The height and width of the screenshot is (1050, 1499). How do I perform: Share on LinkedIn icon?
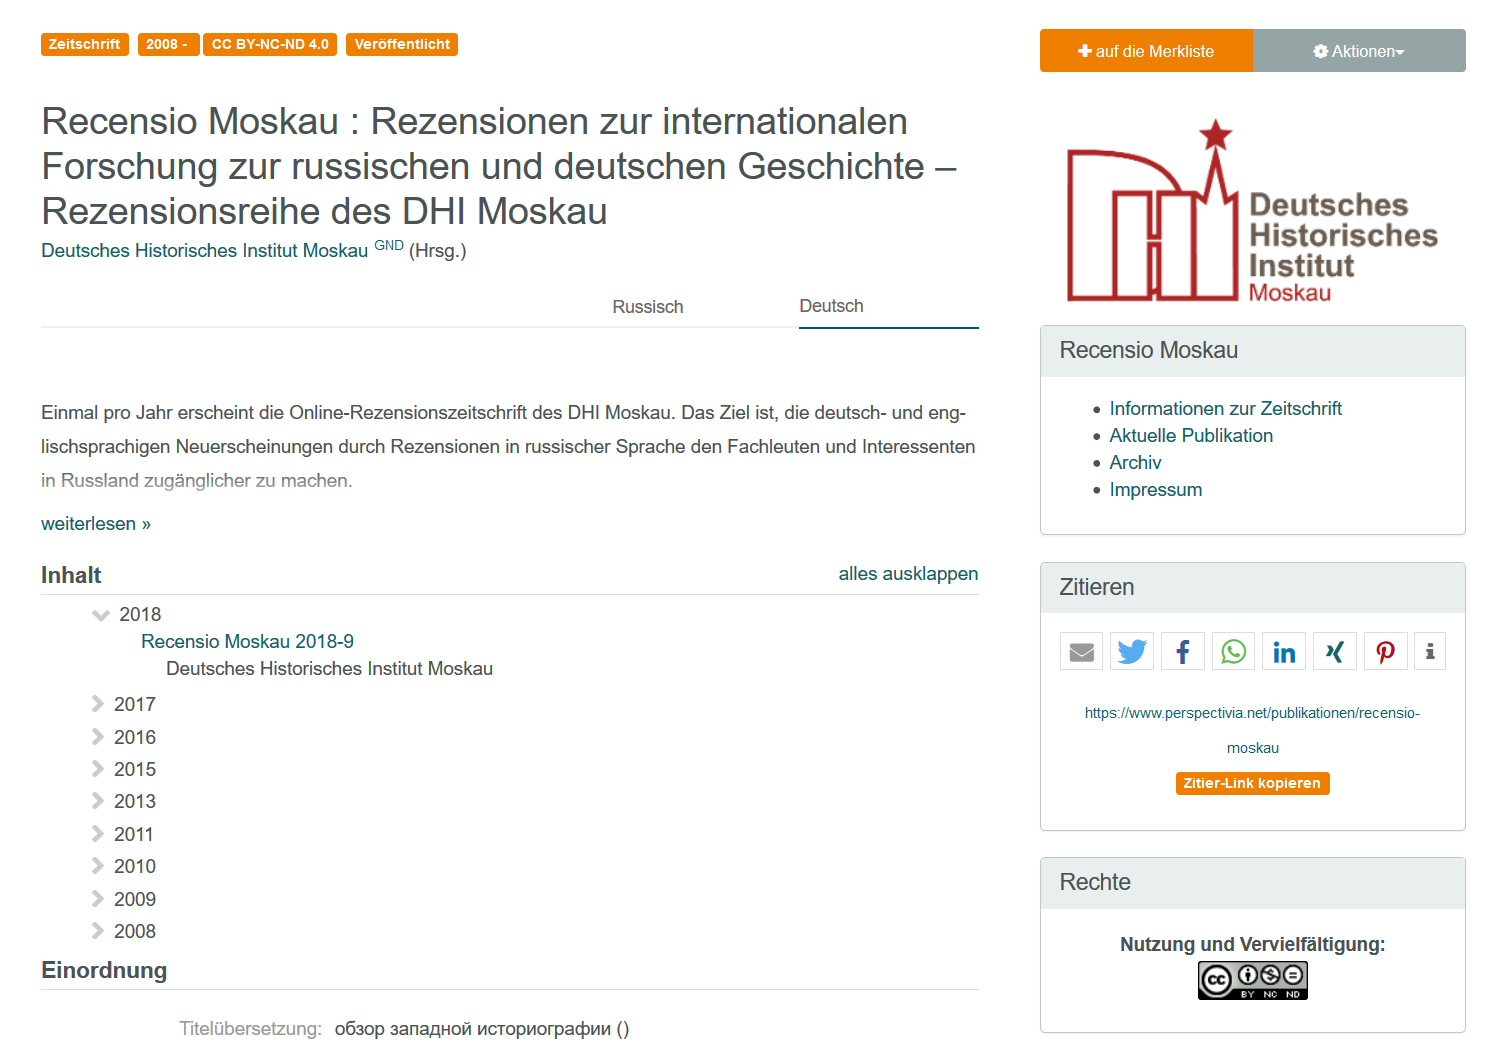(x=1284, y=652)
